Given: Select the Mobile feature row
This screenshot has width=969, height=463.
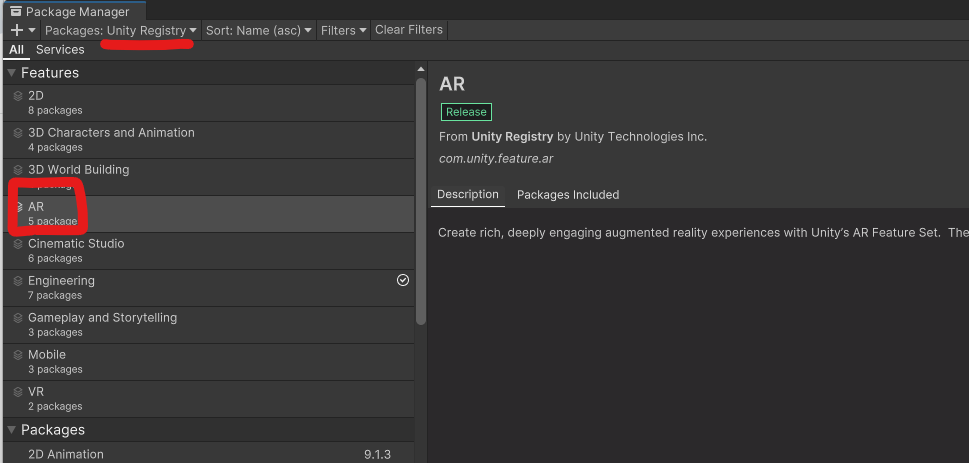Looking at the screenshot, I should coord(209,362).
